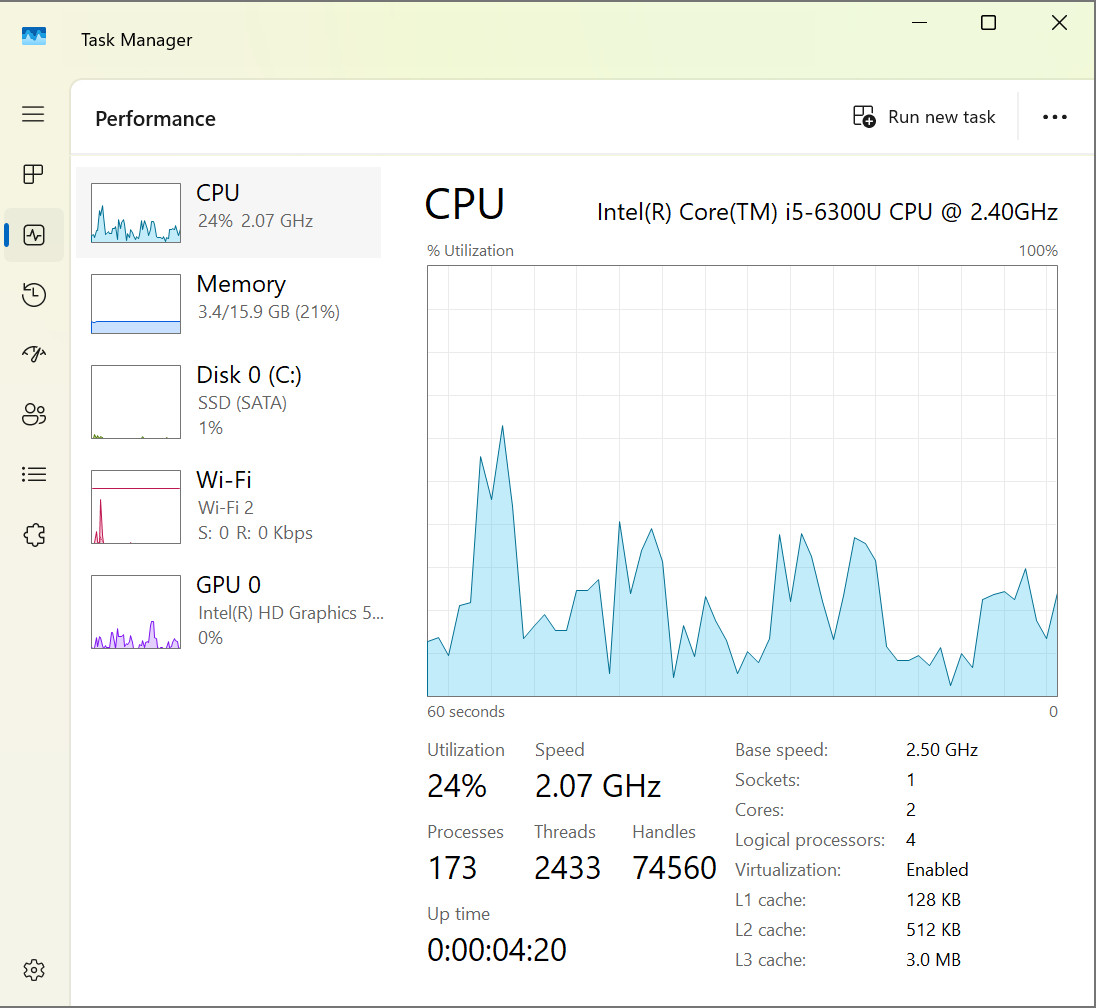This screenshot has height=1008, width=1096.
Task: Open Task Manager settings gear
Action: [34, 970]
